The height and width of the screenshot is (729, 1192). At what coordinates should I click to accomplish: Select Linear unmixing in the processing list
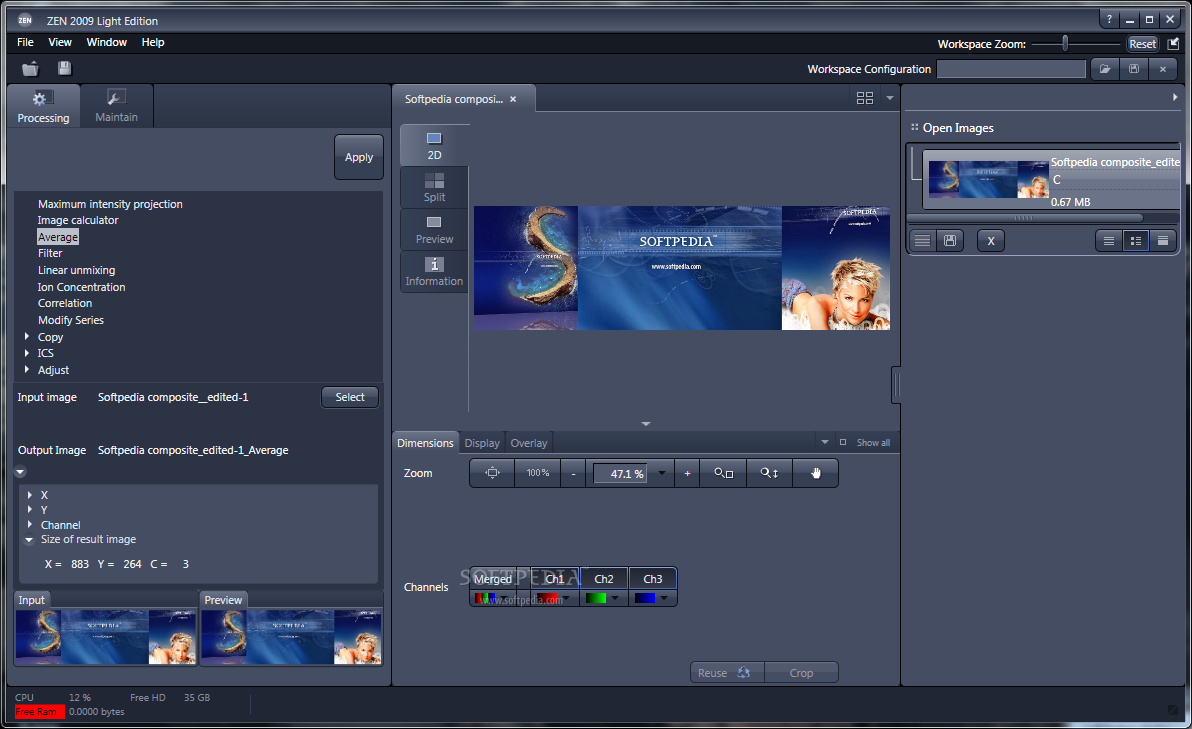pyautogui.click(x=77, y=270)
